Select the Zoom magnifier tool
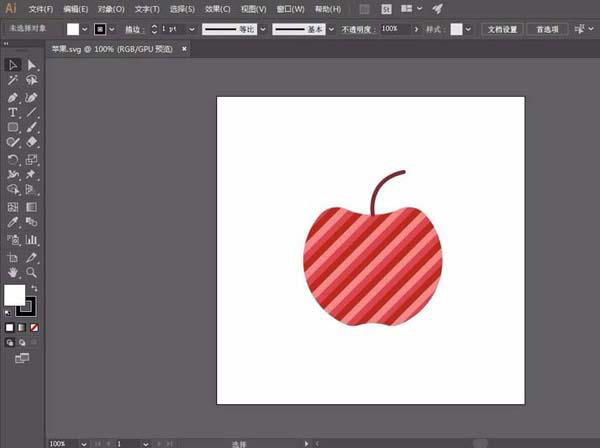Screen dimensions: 600x448 pos(31,272)
